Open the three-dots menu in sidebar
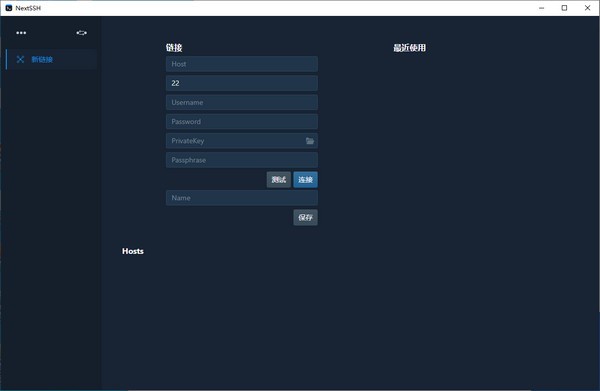Screen dimensions: 600x391 point(21,33)
